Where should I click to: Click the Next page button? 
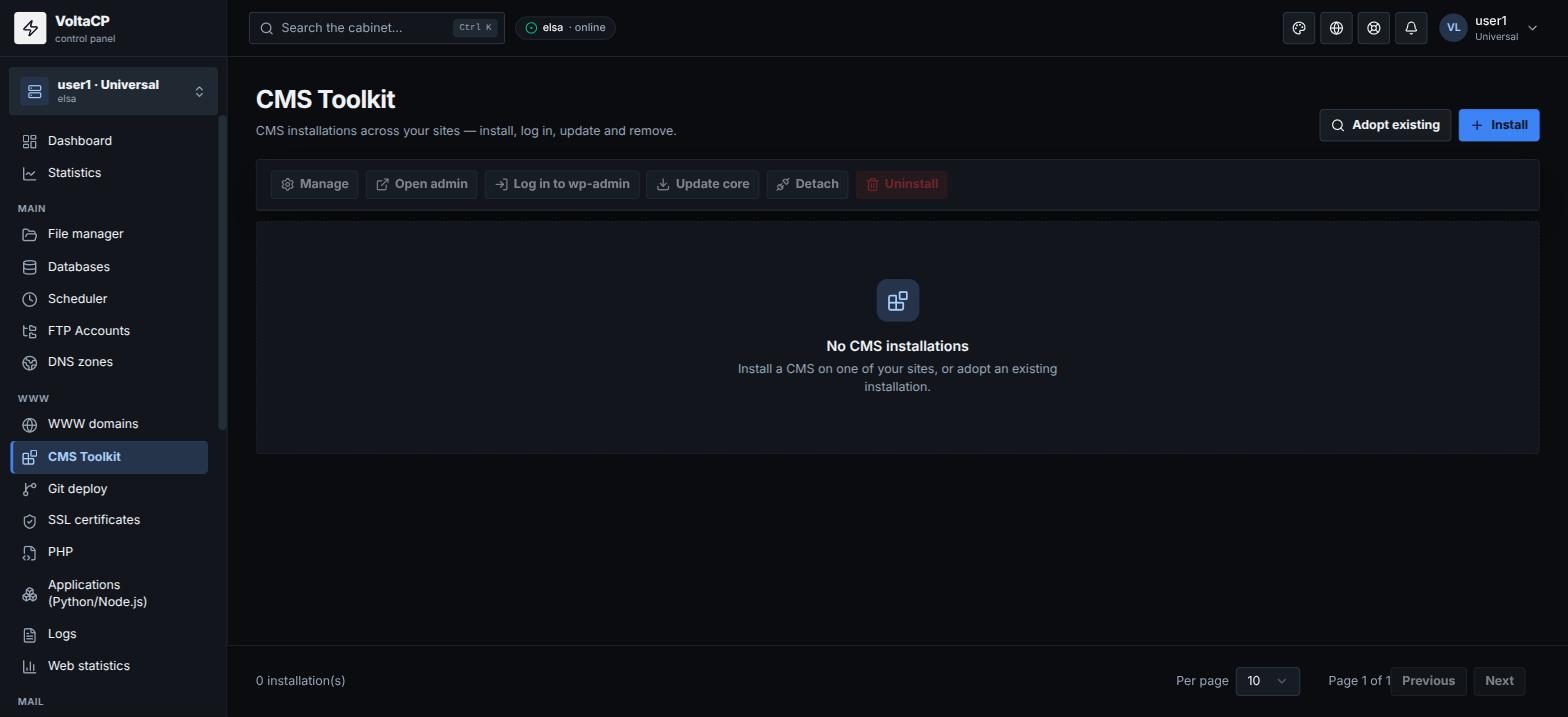(1499, 681)
